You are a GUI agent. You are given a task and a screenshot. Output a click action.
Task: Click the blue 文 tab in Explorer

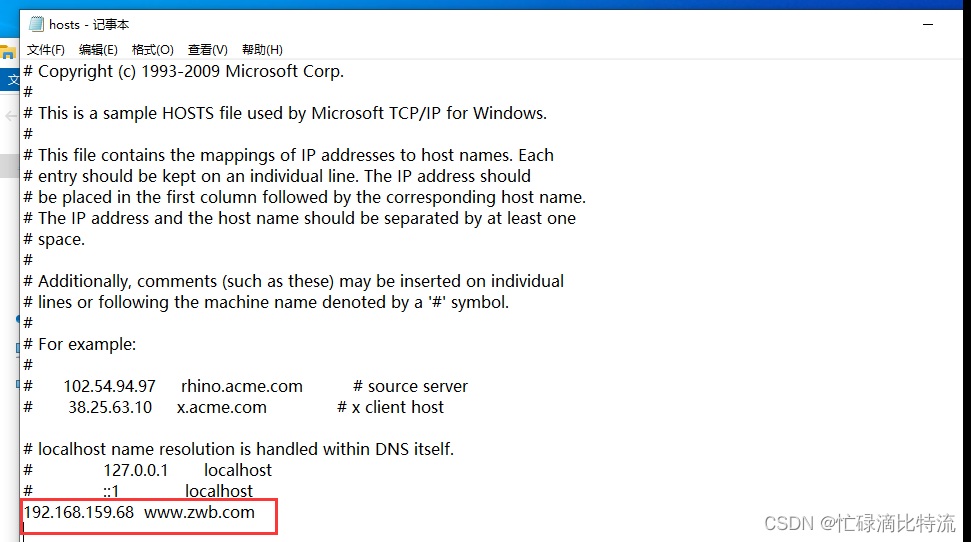[10, 80]
